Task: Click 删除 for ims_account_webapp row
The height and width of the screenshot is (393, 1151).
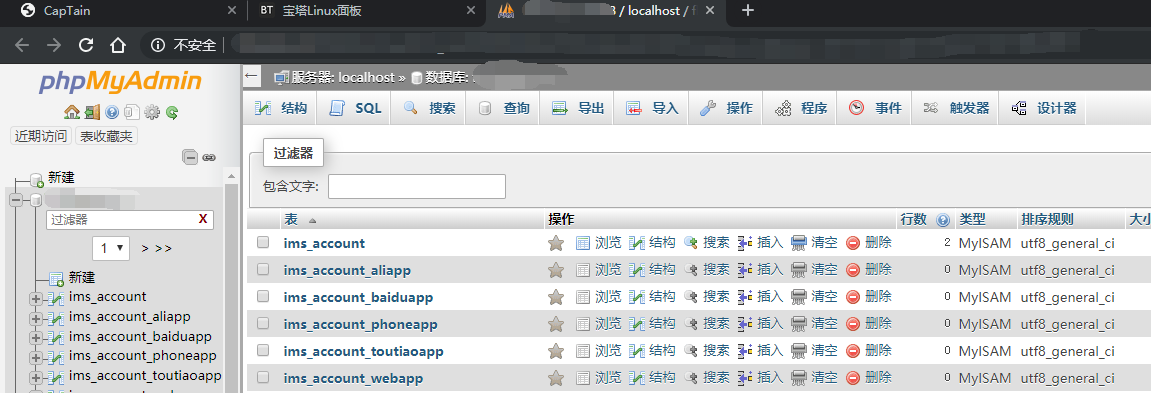Action: pos(869,378)
